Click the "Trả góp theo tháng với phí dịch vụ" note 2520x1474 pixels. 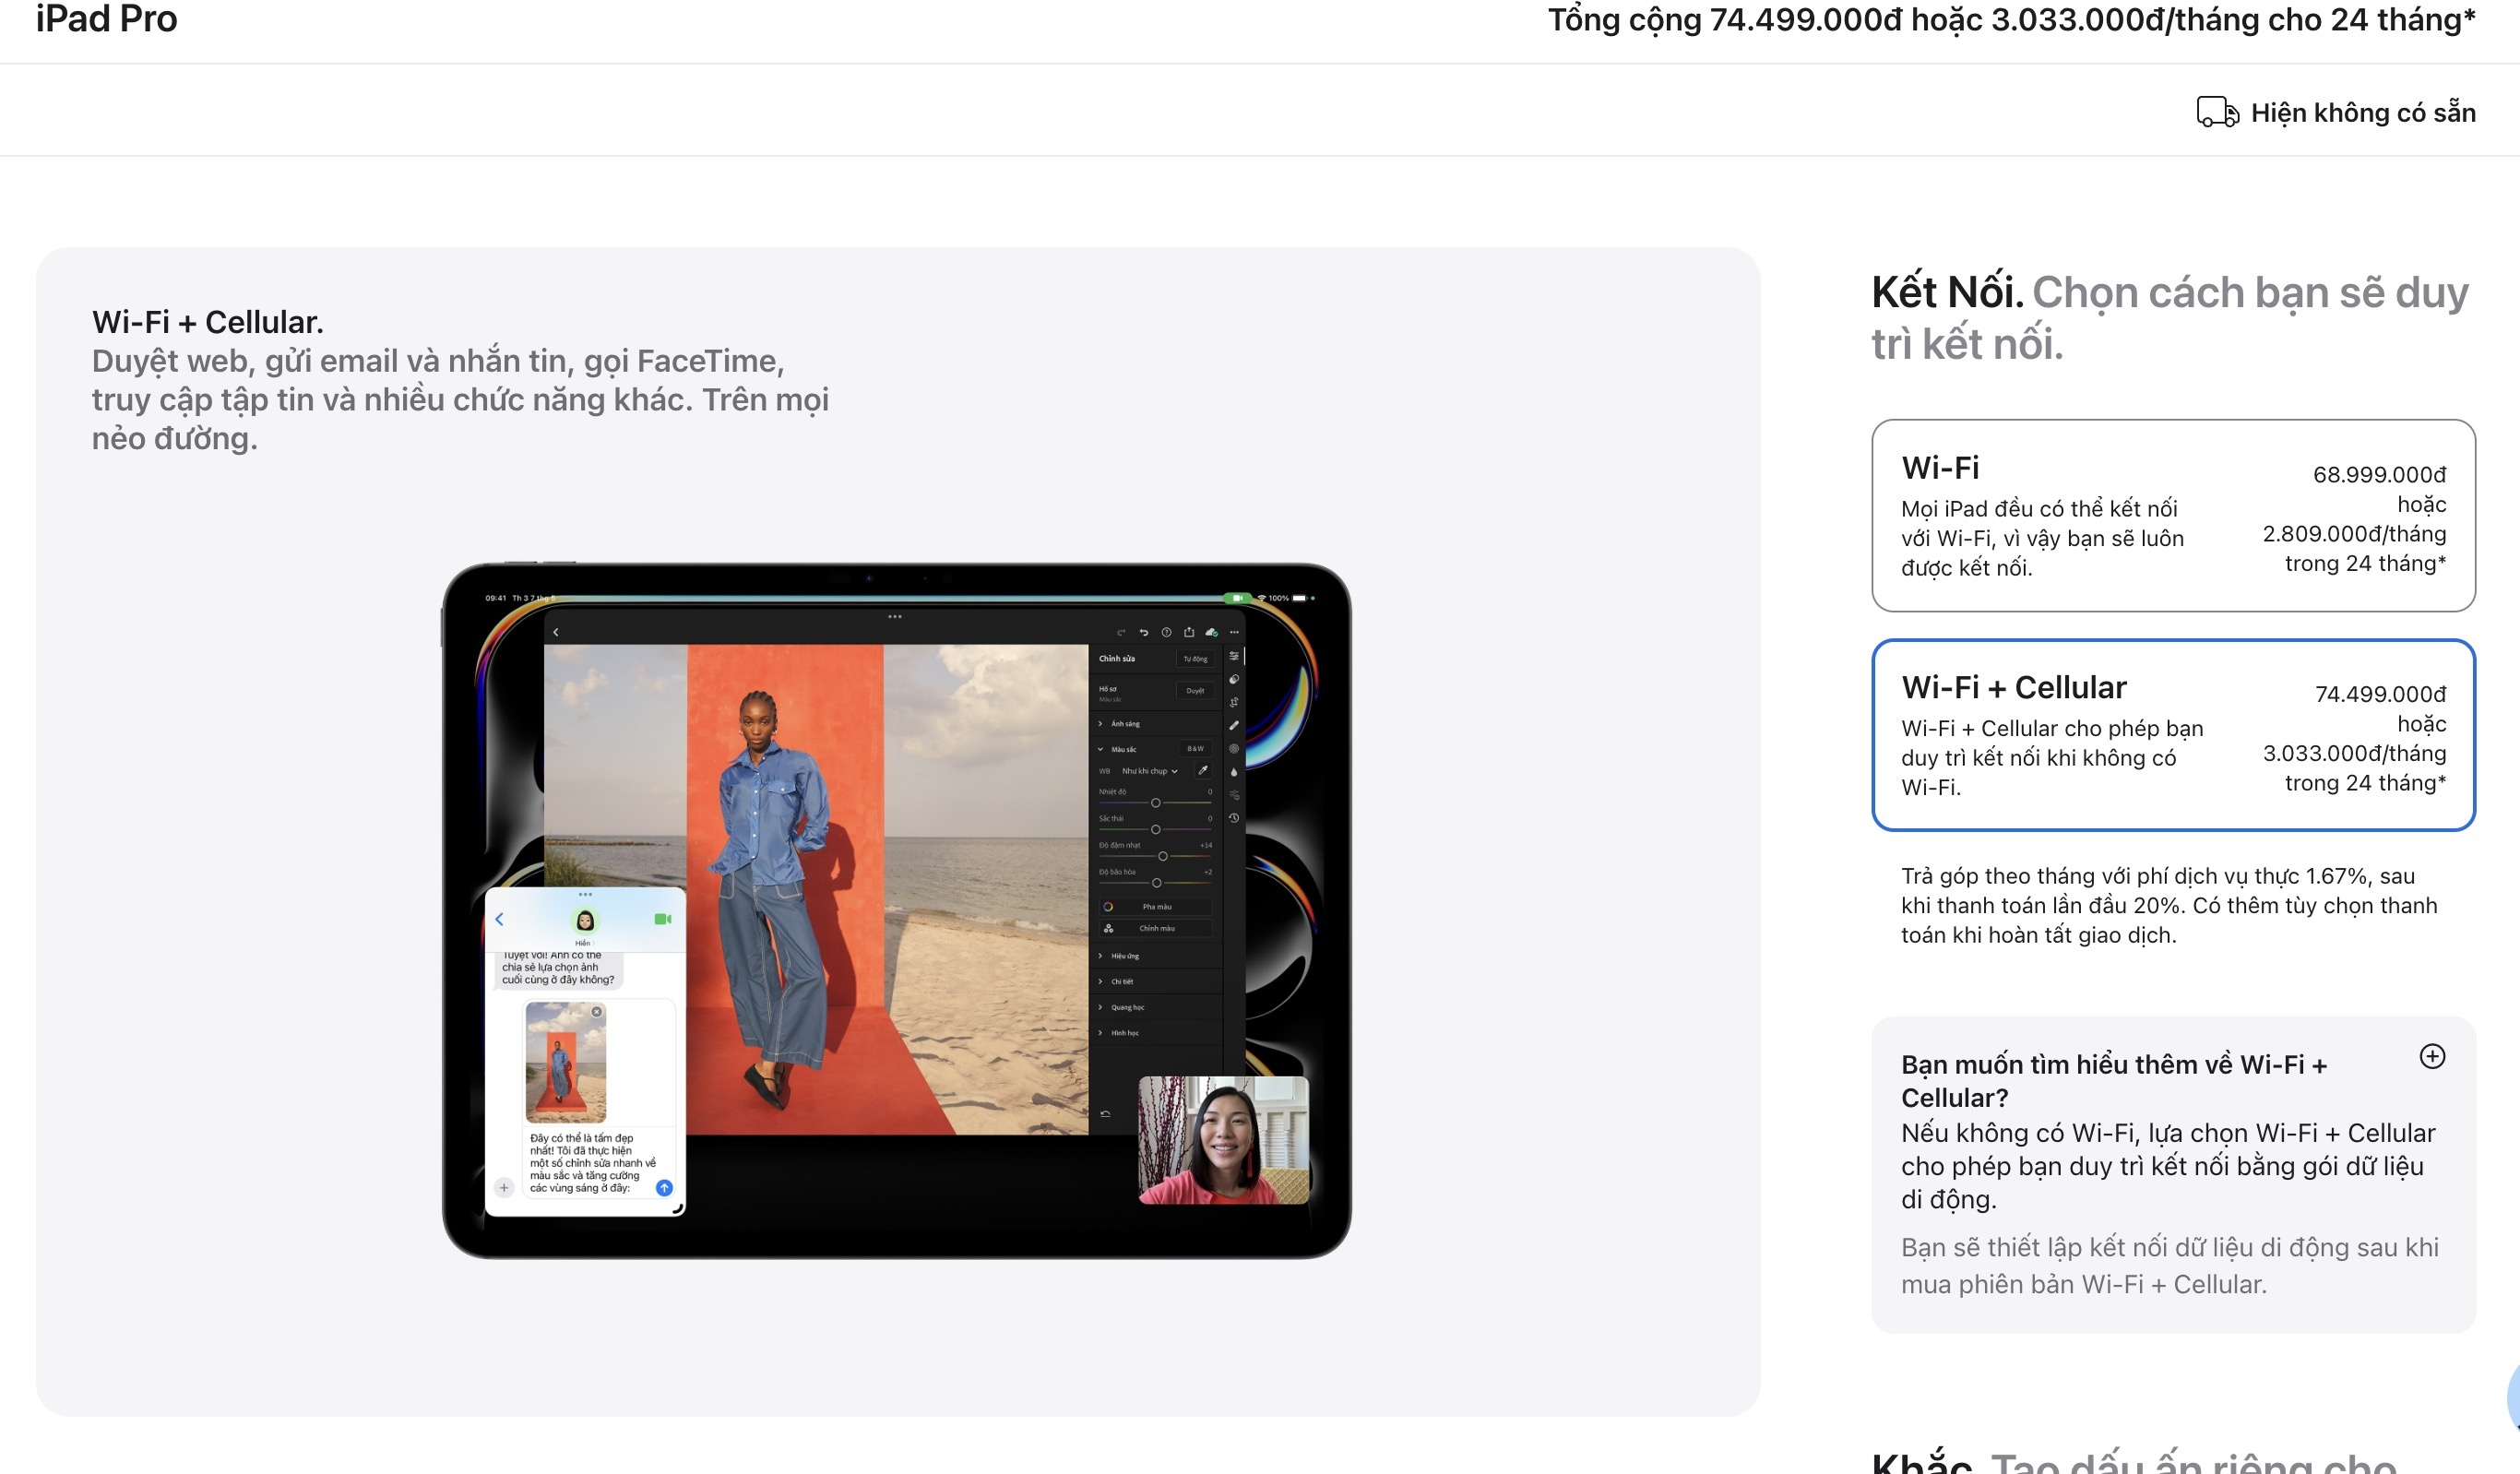[2169, 905]
